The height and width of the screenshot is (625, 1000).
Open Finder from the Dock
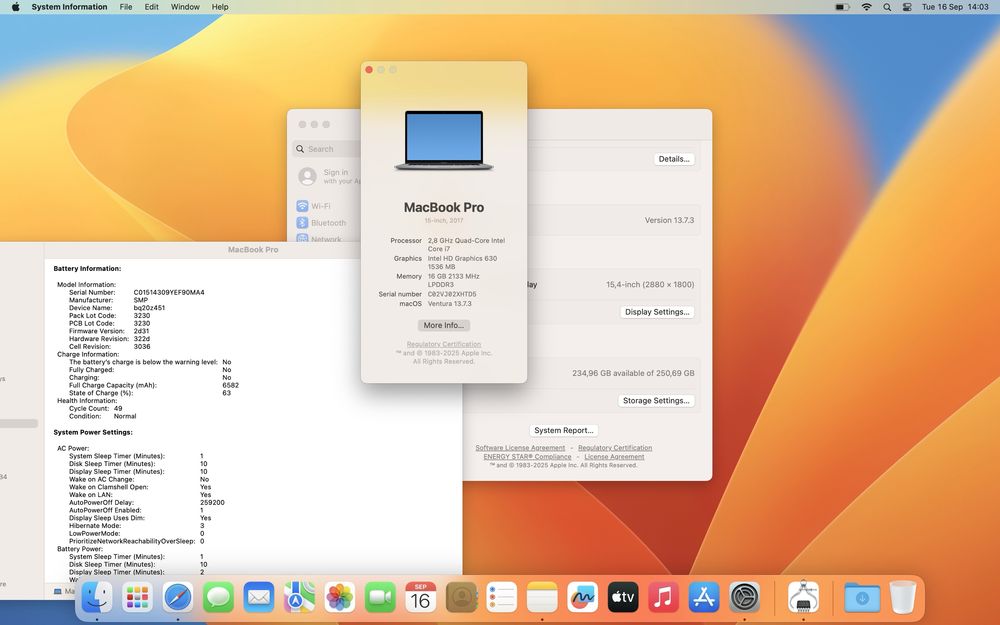click(x=97, y=598)
